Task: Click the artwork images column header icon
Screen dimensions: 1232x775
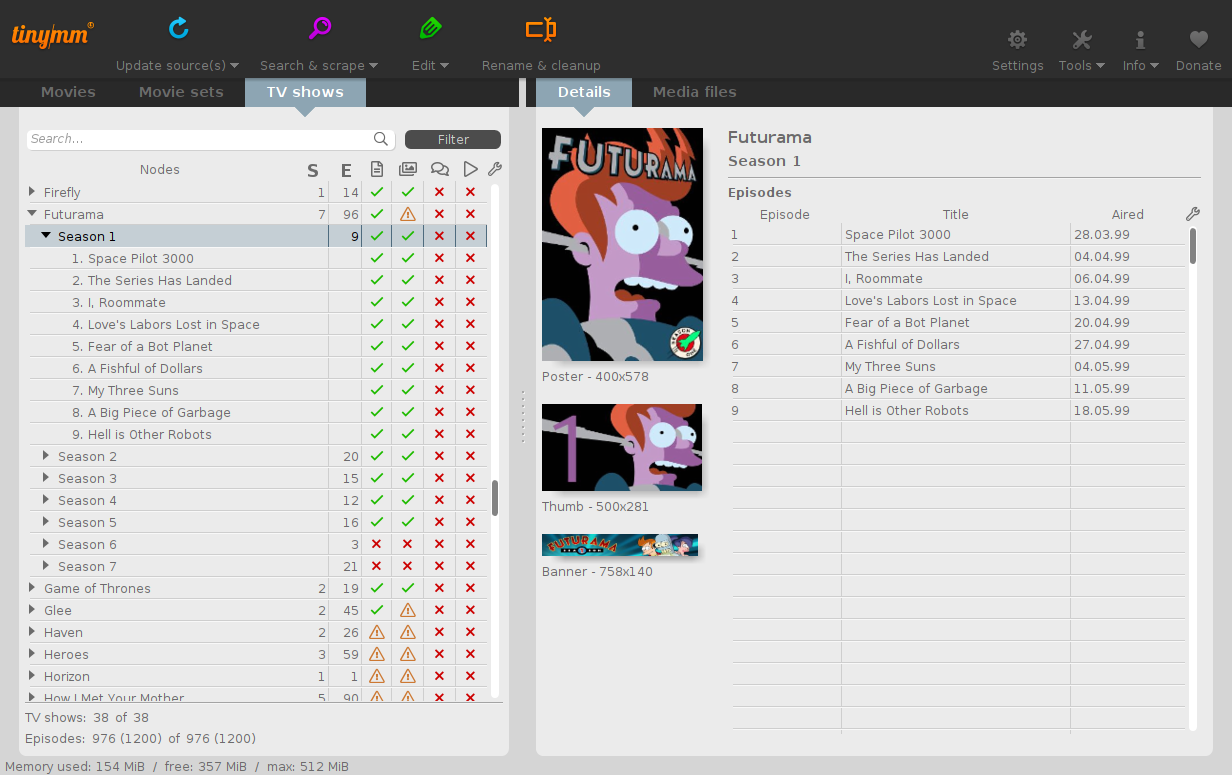Action: click(408, 169)
